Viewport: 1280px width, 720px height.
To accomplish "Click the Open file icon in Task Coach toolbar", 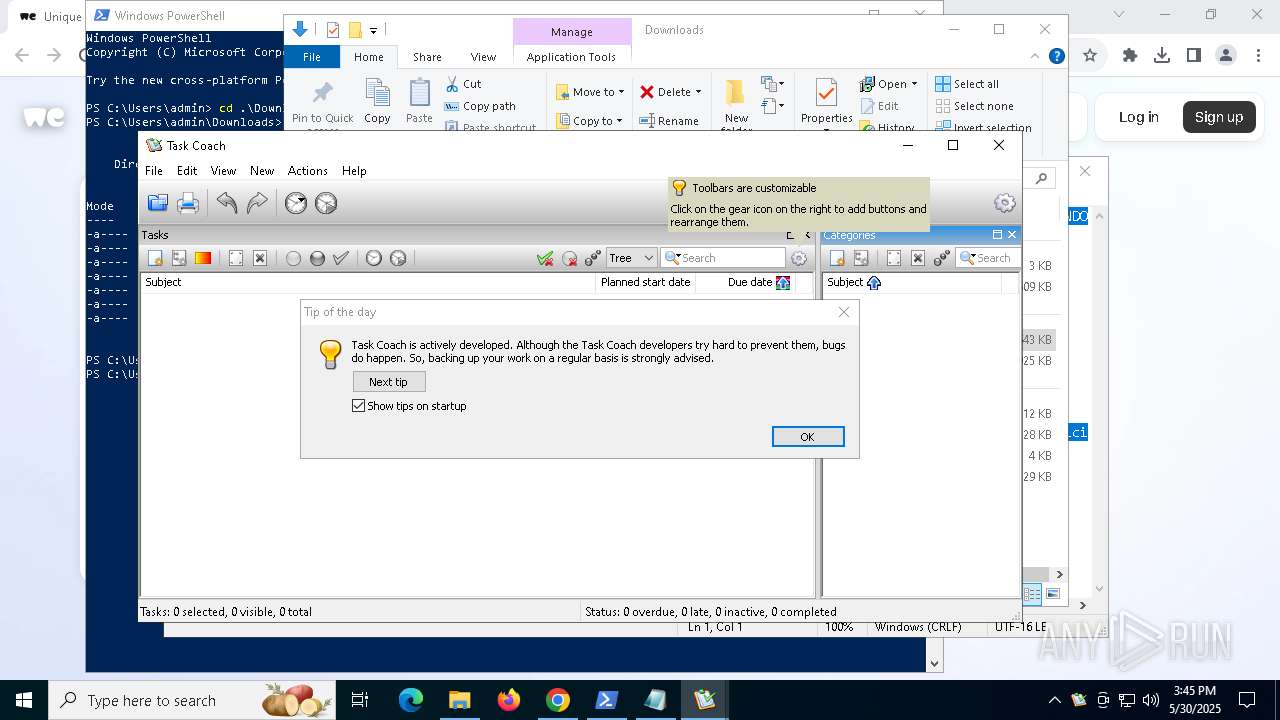I will [158, 204].
